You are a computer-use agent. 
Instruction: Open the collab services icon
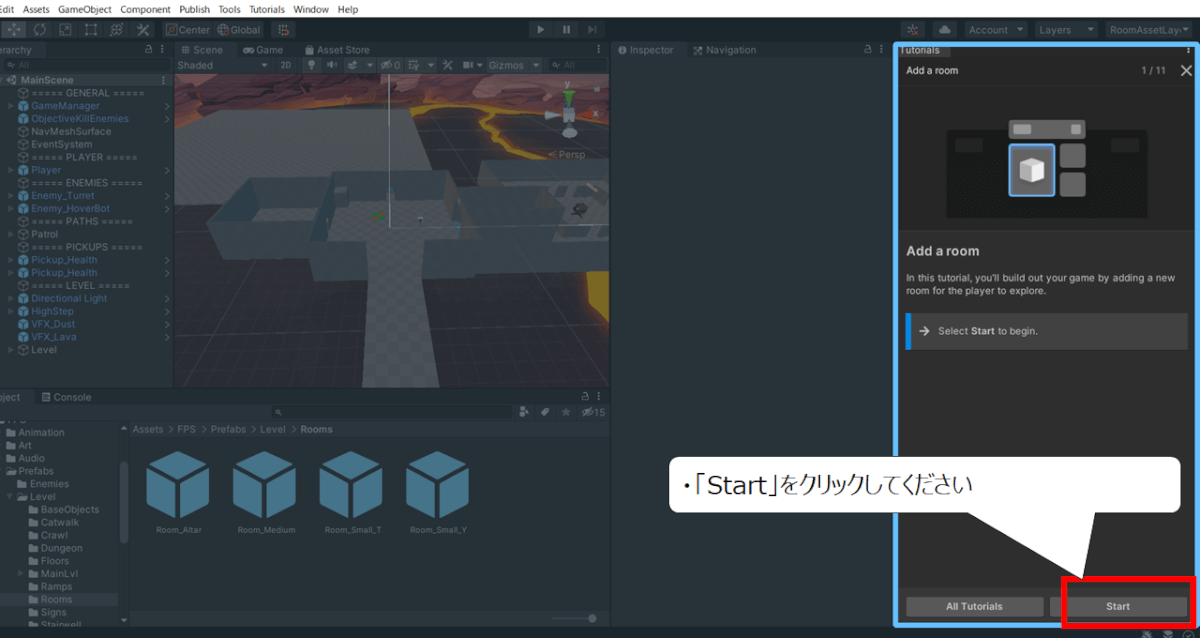coord(913,30)
